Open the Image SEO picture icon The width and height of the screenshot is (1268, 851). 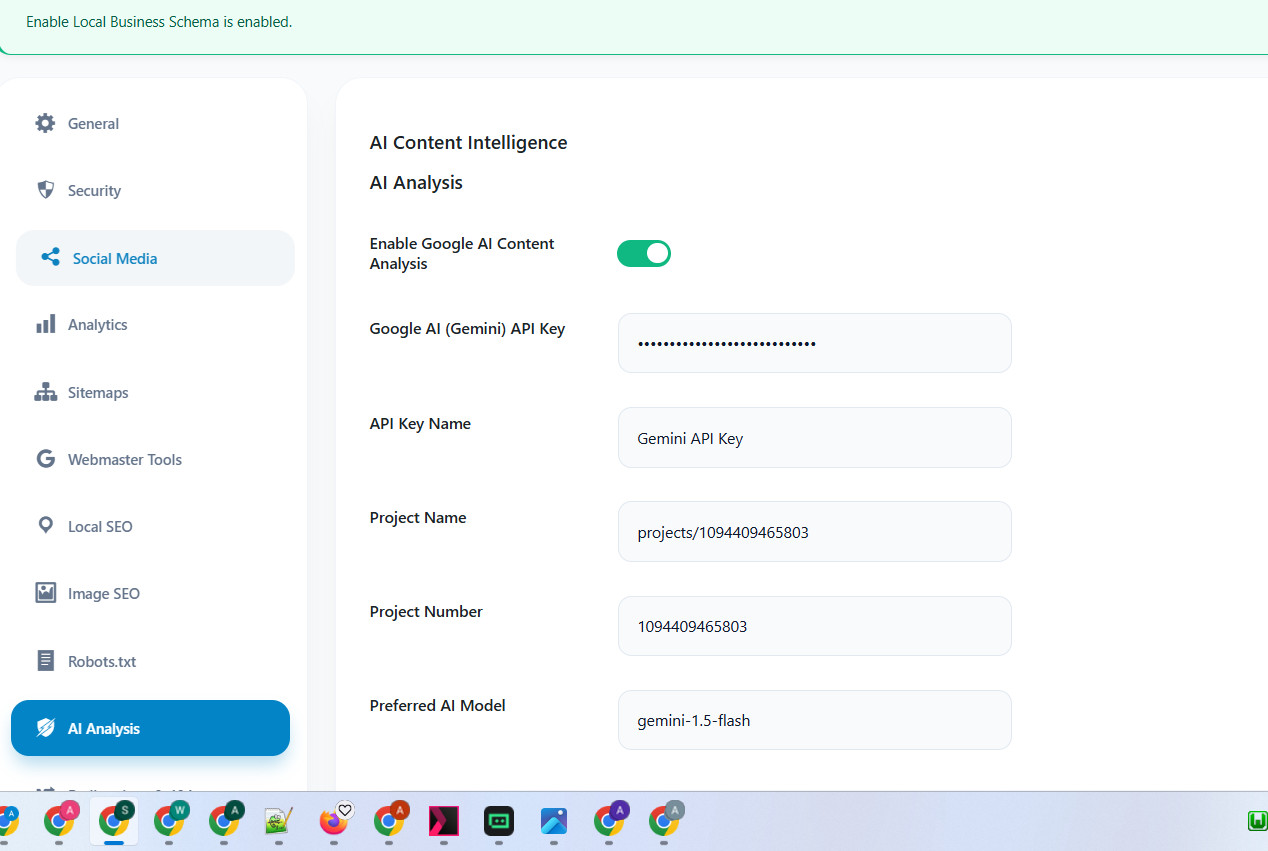click(x=45, y=593)
